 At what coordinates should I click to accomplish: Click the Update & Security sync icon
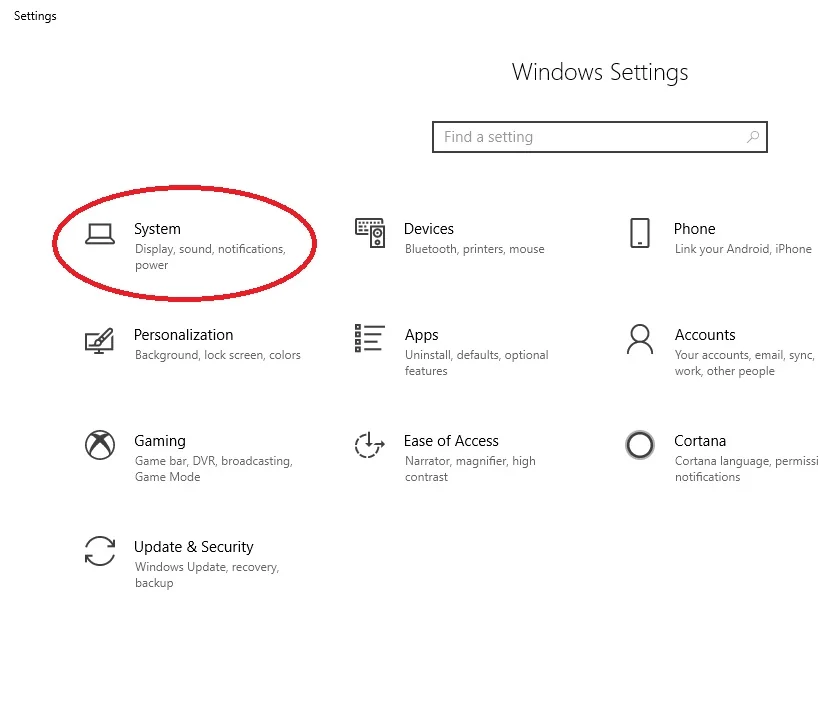click(x=100, y=551)
